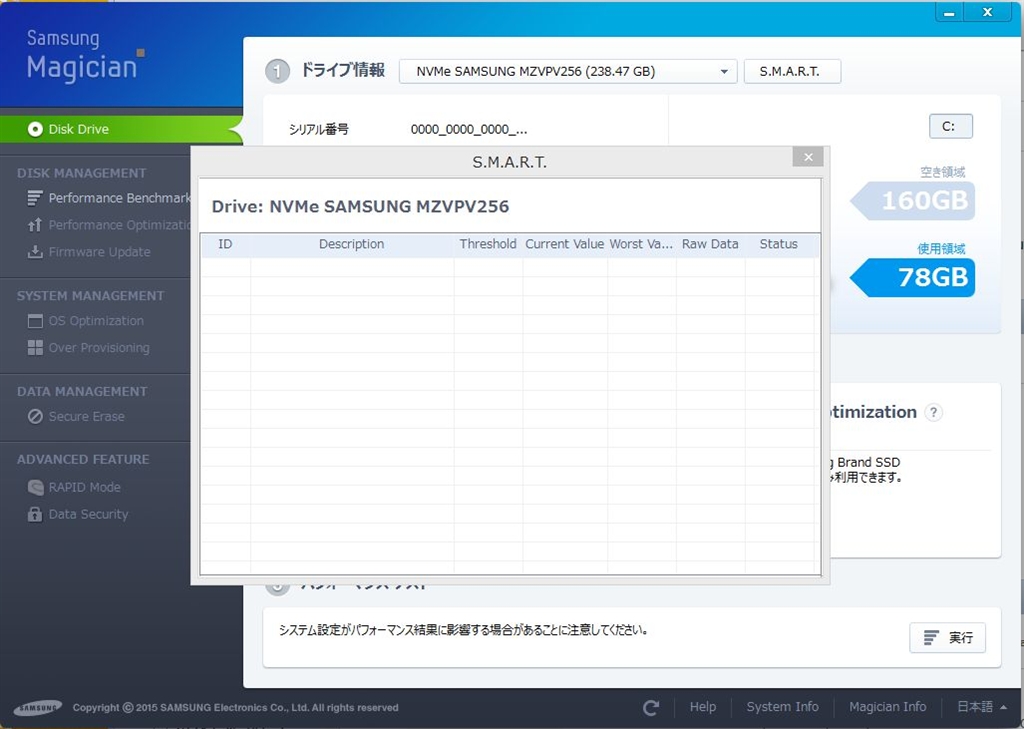Open Help link in footer
The image size is (1024, 729).
tap(703, 707)
